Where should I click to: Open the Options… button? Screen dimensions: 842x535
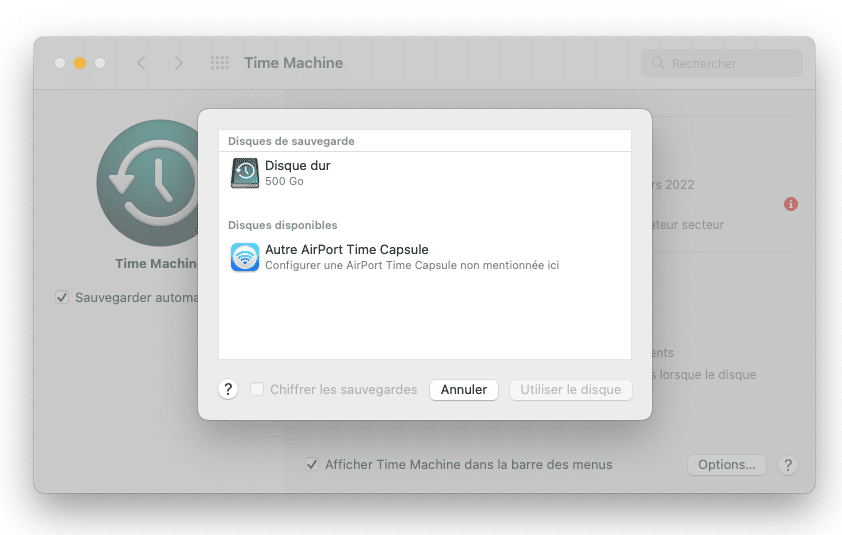click(727, 465)
